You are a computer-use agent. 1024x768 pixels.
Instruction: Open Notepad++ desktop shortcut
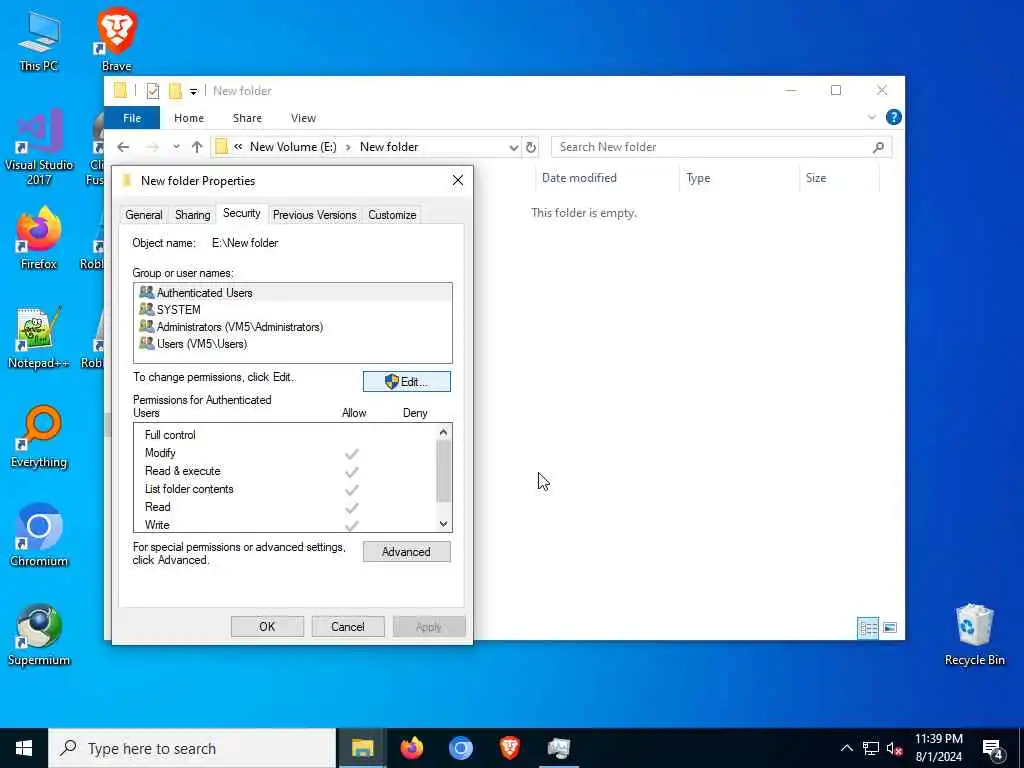[39, 338]
